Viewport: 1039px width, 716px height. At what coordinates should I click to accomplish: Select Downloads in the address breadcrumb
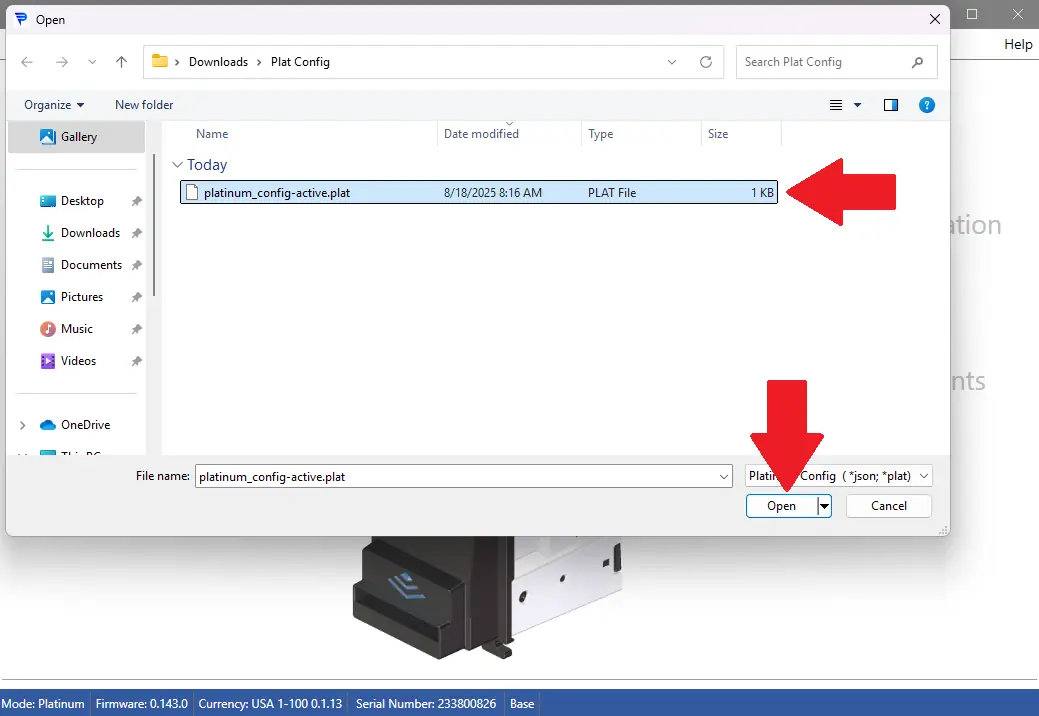coord(218,62)
